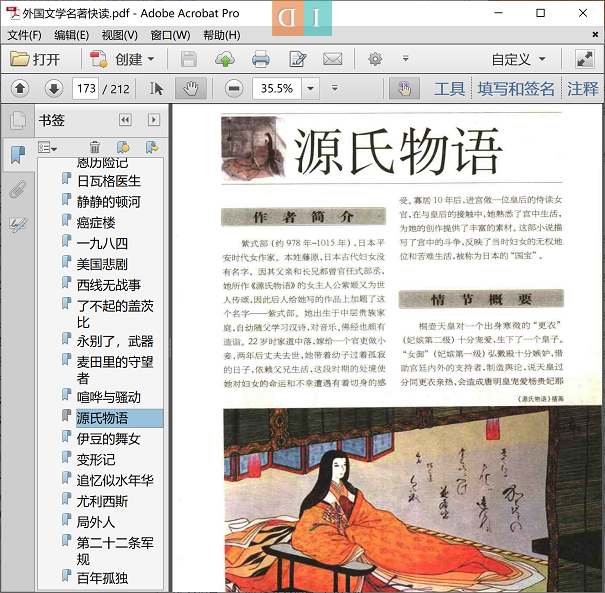Click the zoom out minus button
Image resolution: width=605 pixels, height=593 pixels.
(234, 89)
